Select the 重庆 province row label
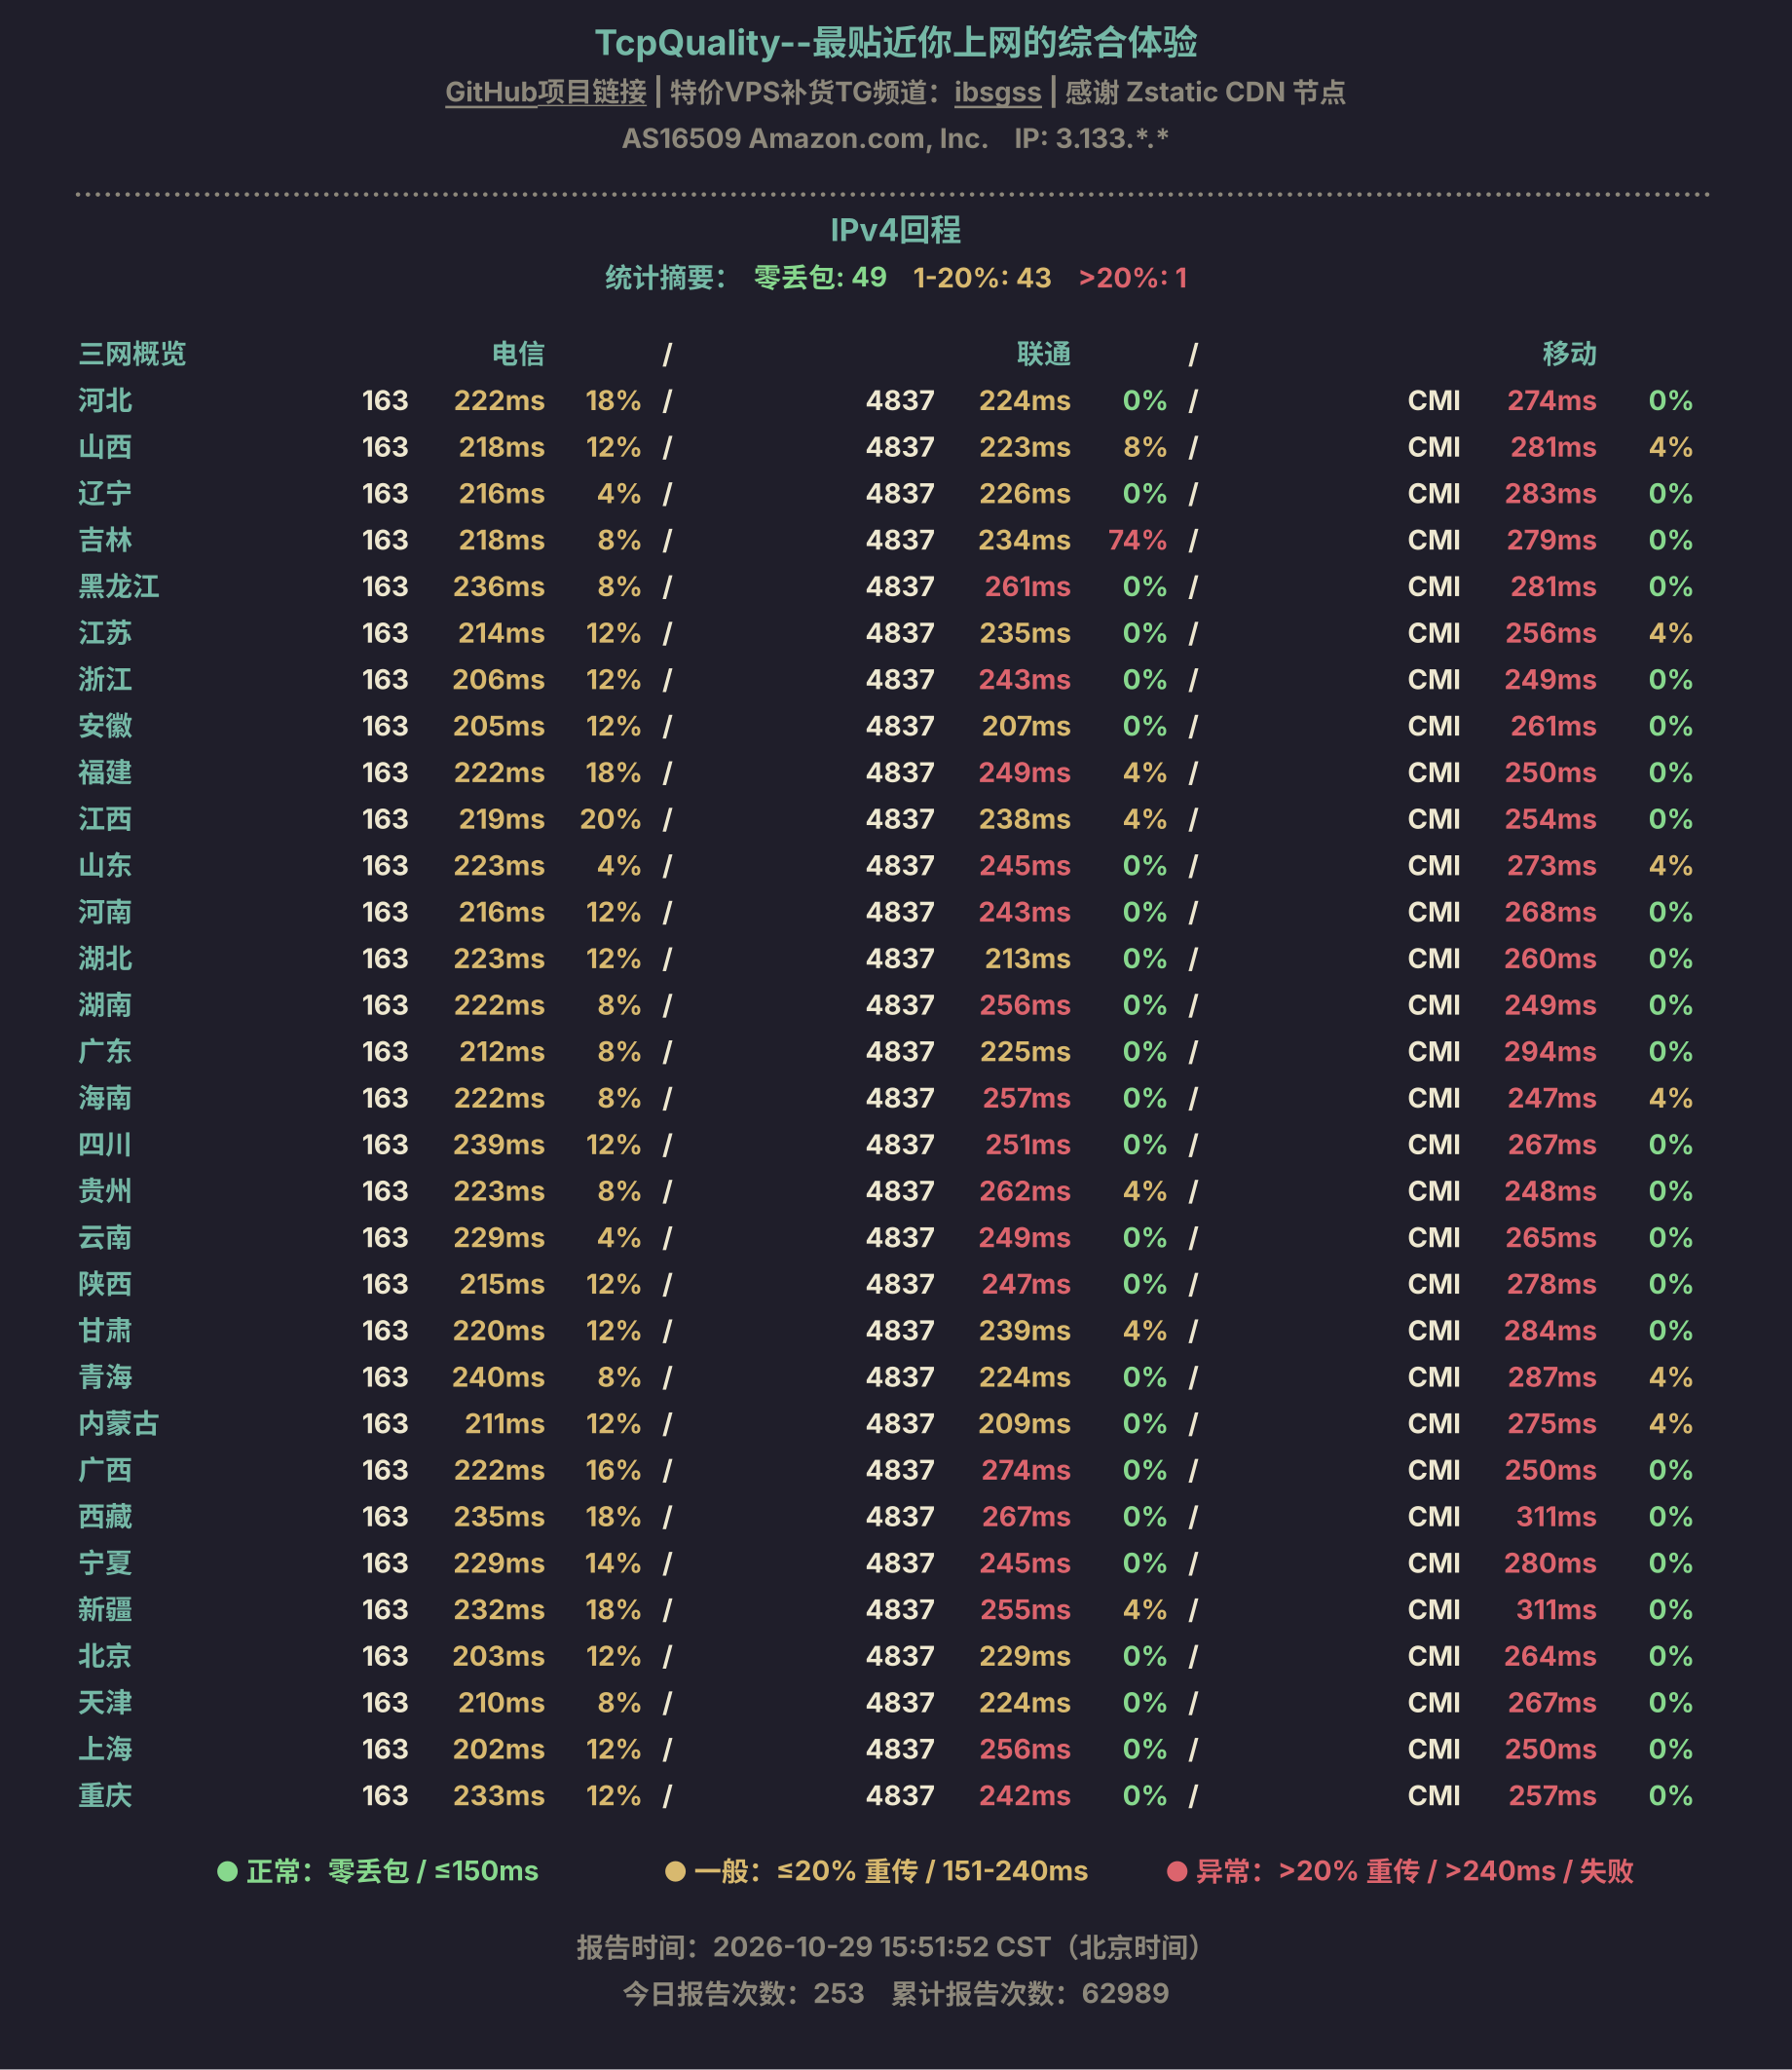Image resolution: width=1792 pixels, height=2070 pixels. coord(105,1795)
